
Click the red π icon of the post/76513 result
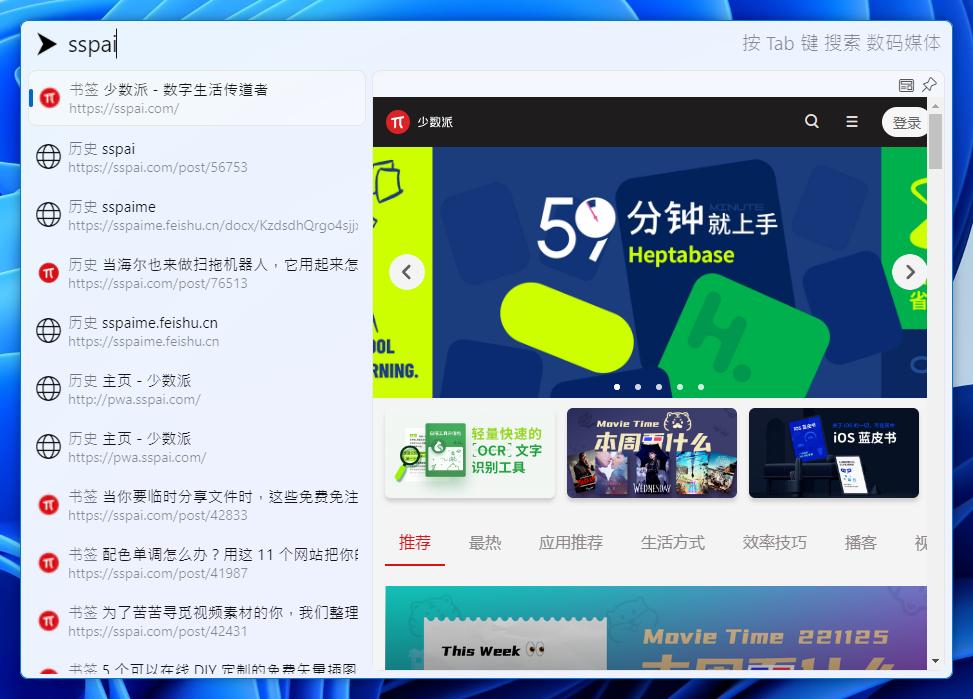[48, 273]
